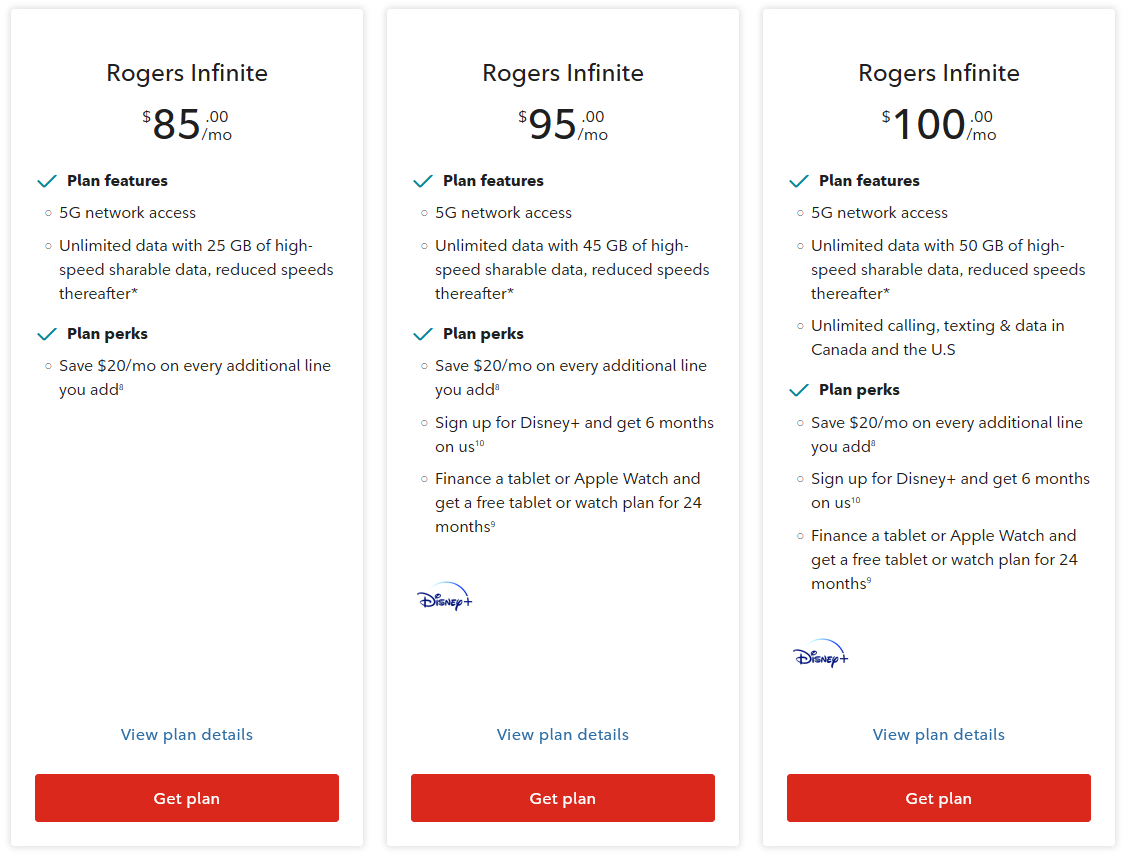Click the Disney+ logo in the $100 plan

(820, 654)
